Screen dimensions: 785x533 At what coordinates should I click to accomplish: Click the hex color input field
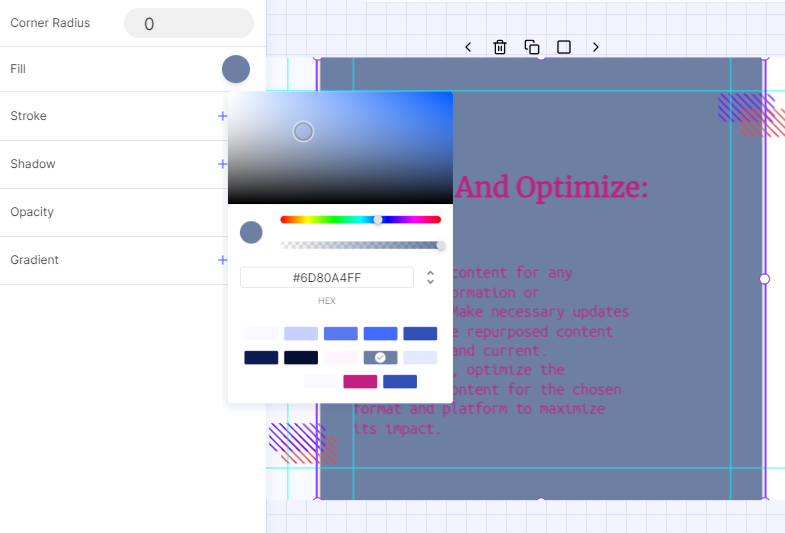pos(327,277)
